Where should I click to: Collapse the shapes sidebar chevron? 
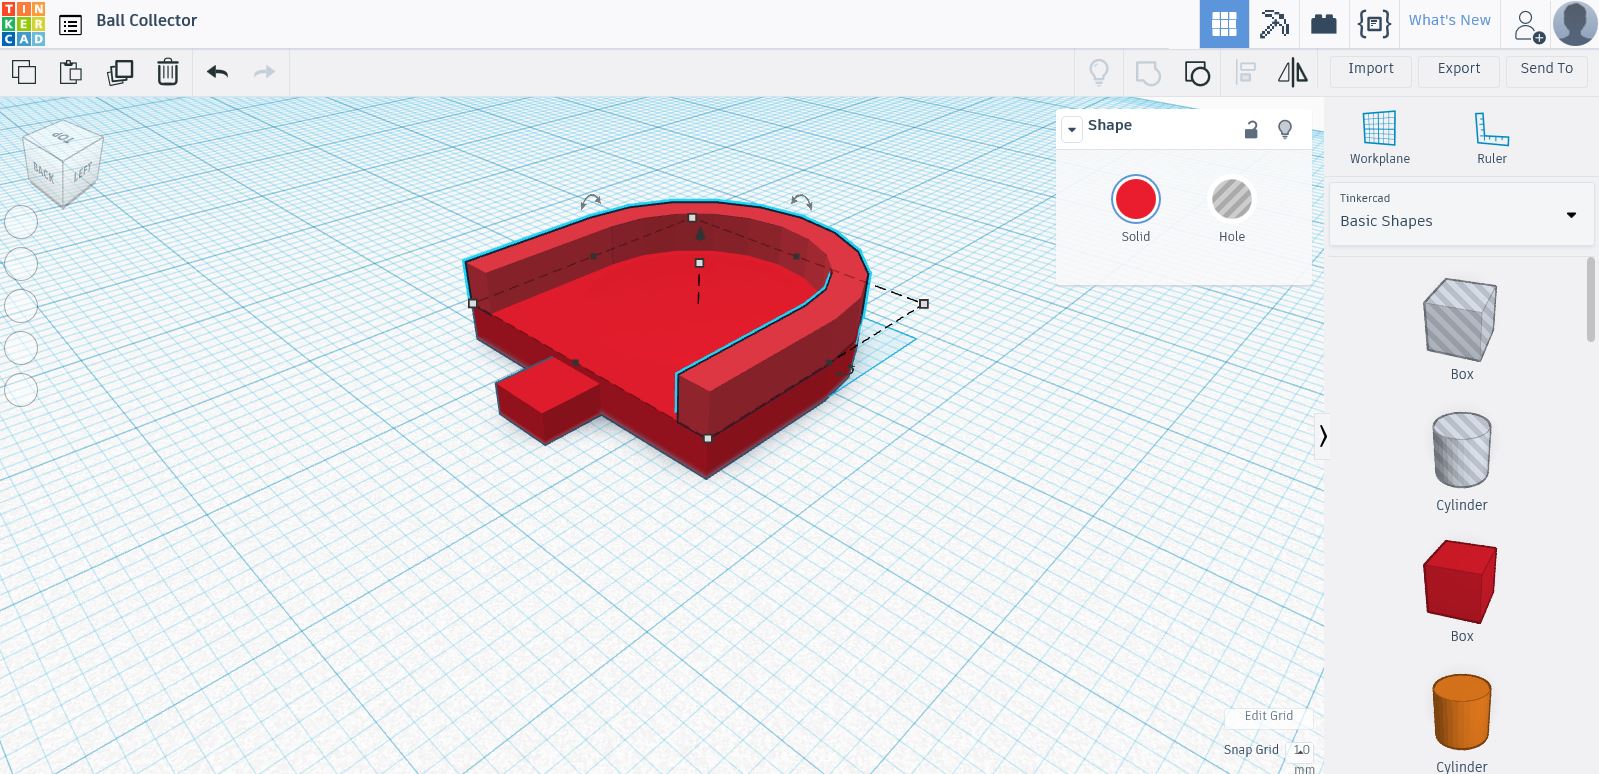coord(1322,436)
